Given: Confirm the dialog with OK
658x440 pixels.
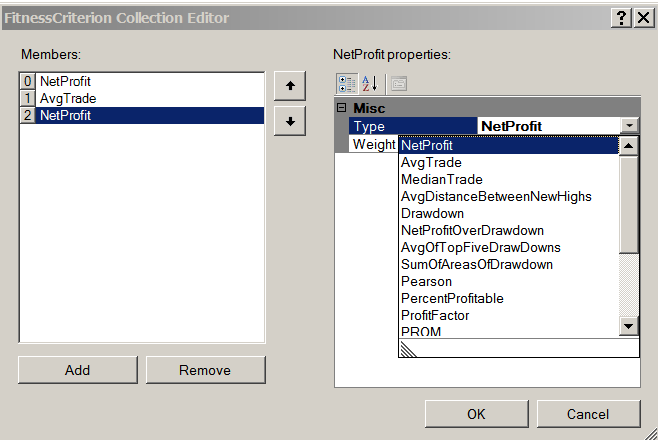Looking at the screenshot, I should pyautogui.click(x=476, y=414).
